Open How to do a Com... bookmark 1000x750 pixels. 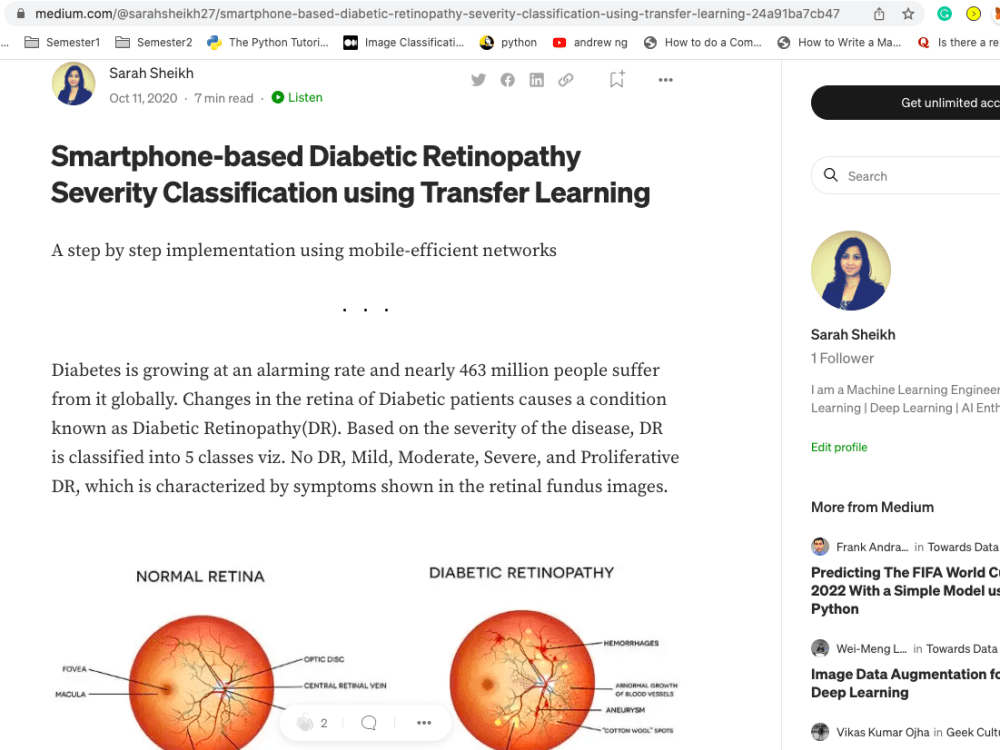[x=703, y=42]
